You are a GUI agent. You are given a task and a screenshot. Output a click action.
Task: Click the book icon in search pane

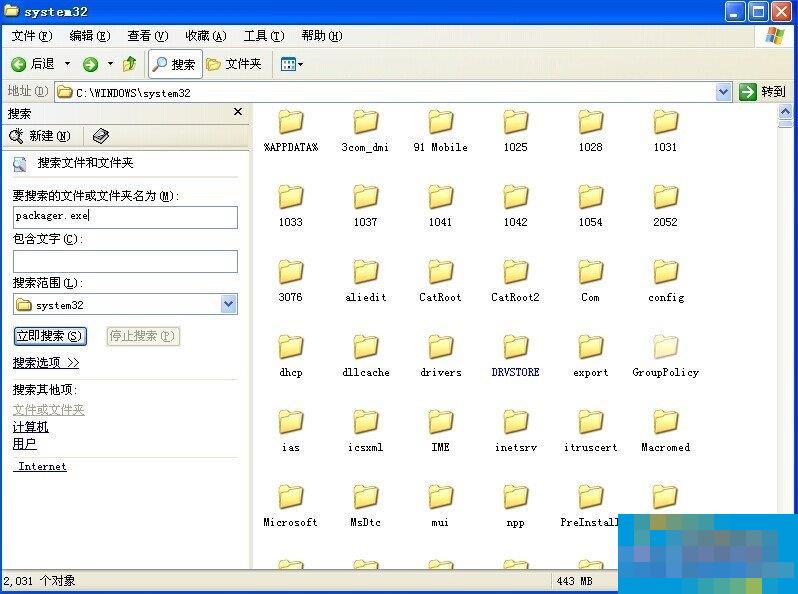pos(101,136)
